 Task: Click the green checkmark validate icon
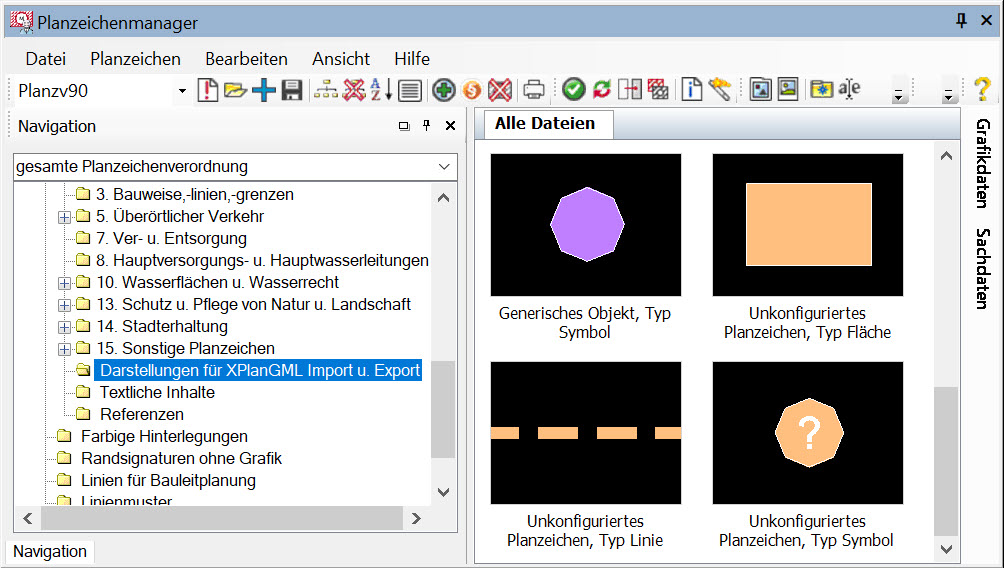click(573, 90)
